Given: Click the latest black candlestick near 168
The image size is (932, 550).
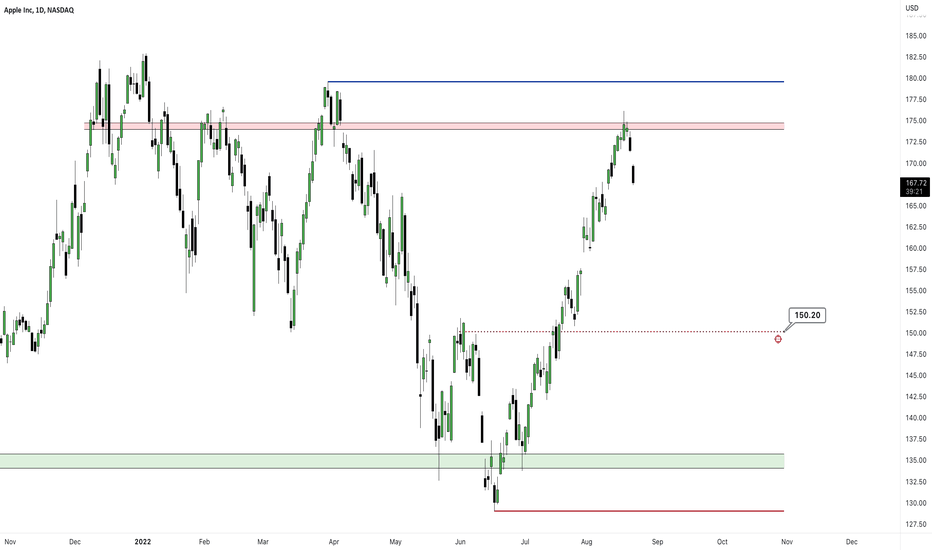Looking at the screenshot, I should click(634, 175).
